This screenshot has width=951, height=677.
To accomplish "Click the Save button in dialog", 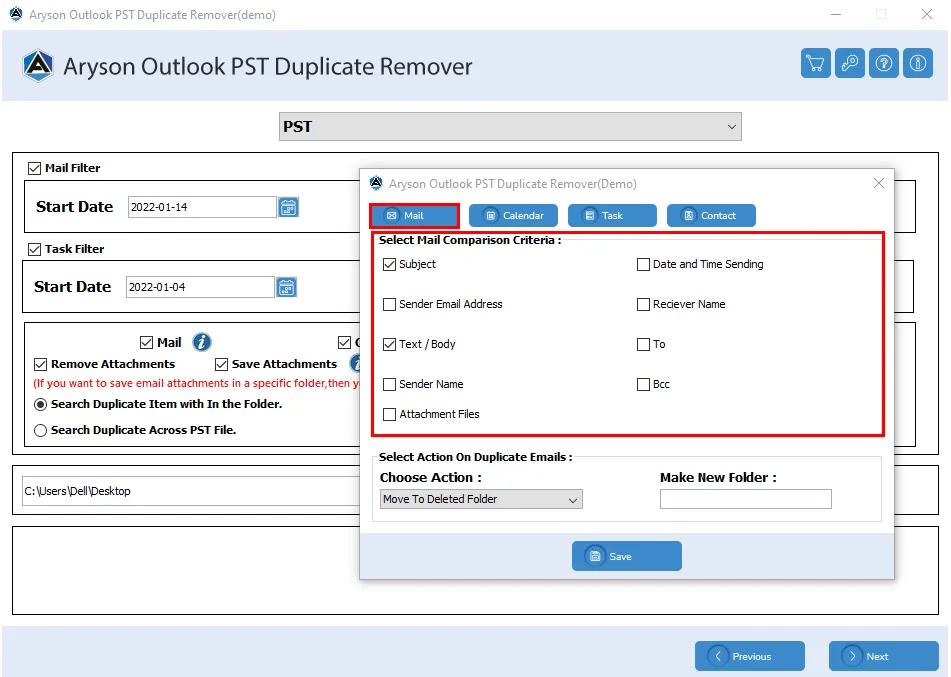I will point(627,556).
